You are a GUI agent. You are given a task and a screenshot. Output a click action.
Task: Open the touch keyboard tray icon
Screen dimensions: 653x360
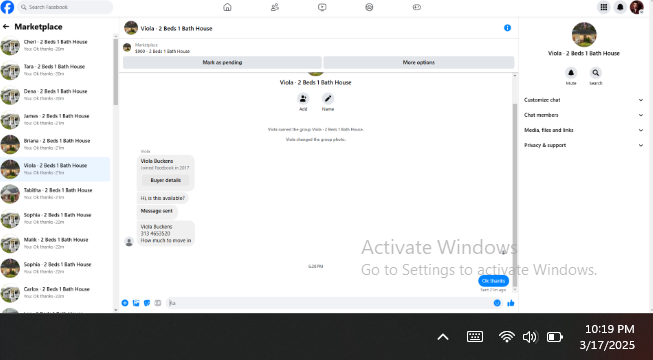coord(475,337)
